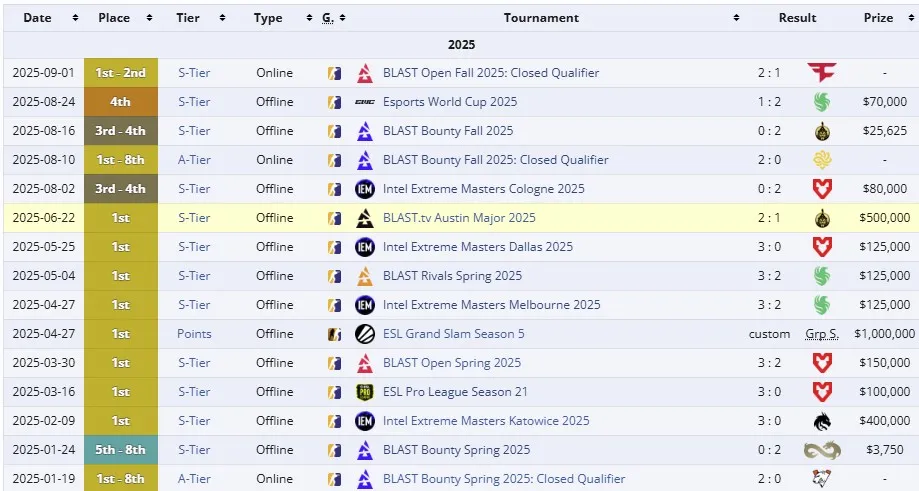Click S-Tier link in Esports World Cup row
919x491 pixels.
(194, 102)
